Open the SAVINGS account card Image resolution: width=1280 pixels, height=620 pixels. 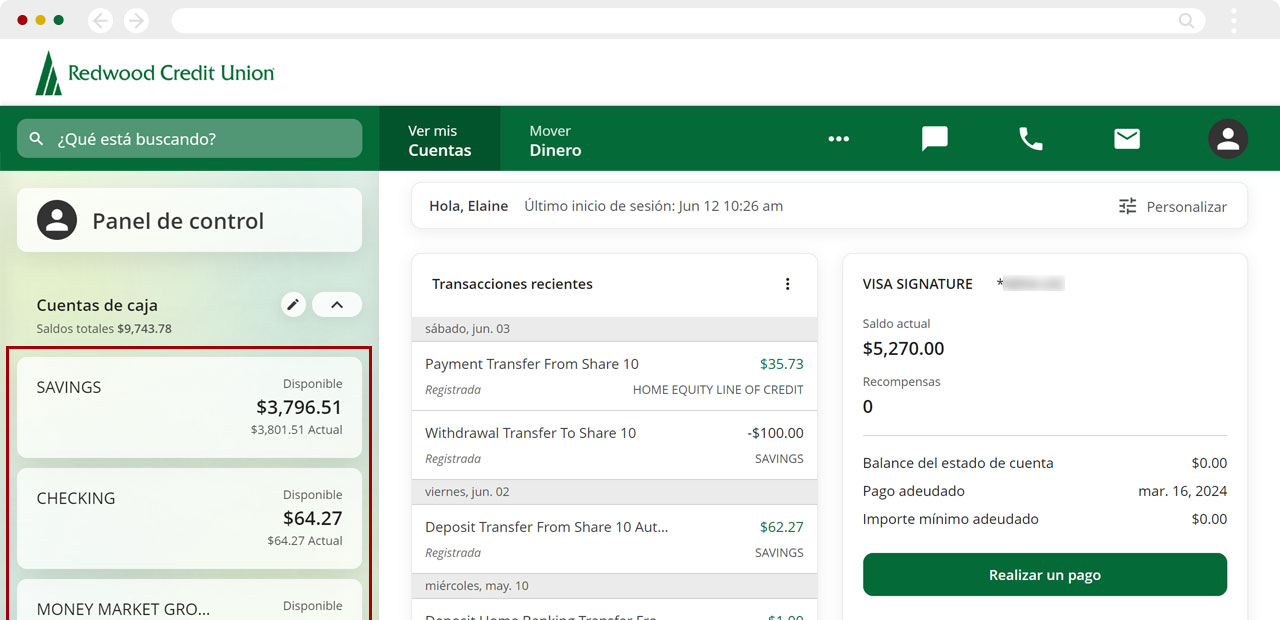(x=189, y=407)
